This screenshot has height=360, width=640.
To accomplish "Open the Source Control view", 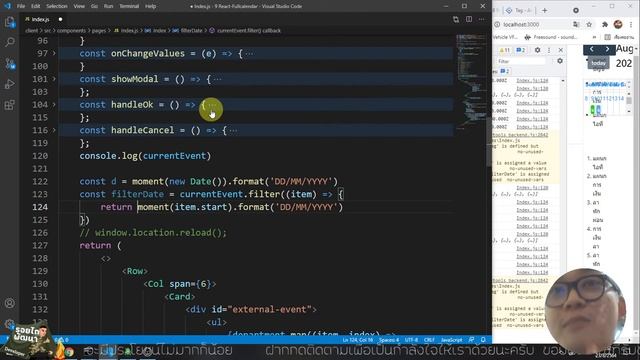I will (x=10, y=64).
